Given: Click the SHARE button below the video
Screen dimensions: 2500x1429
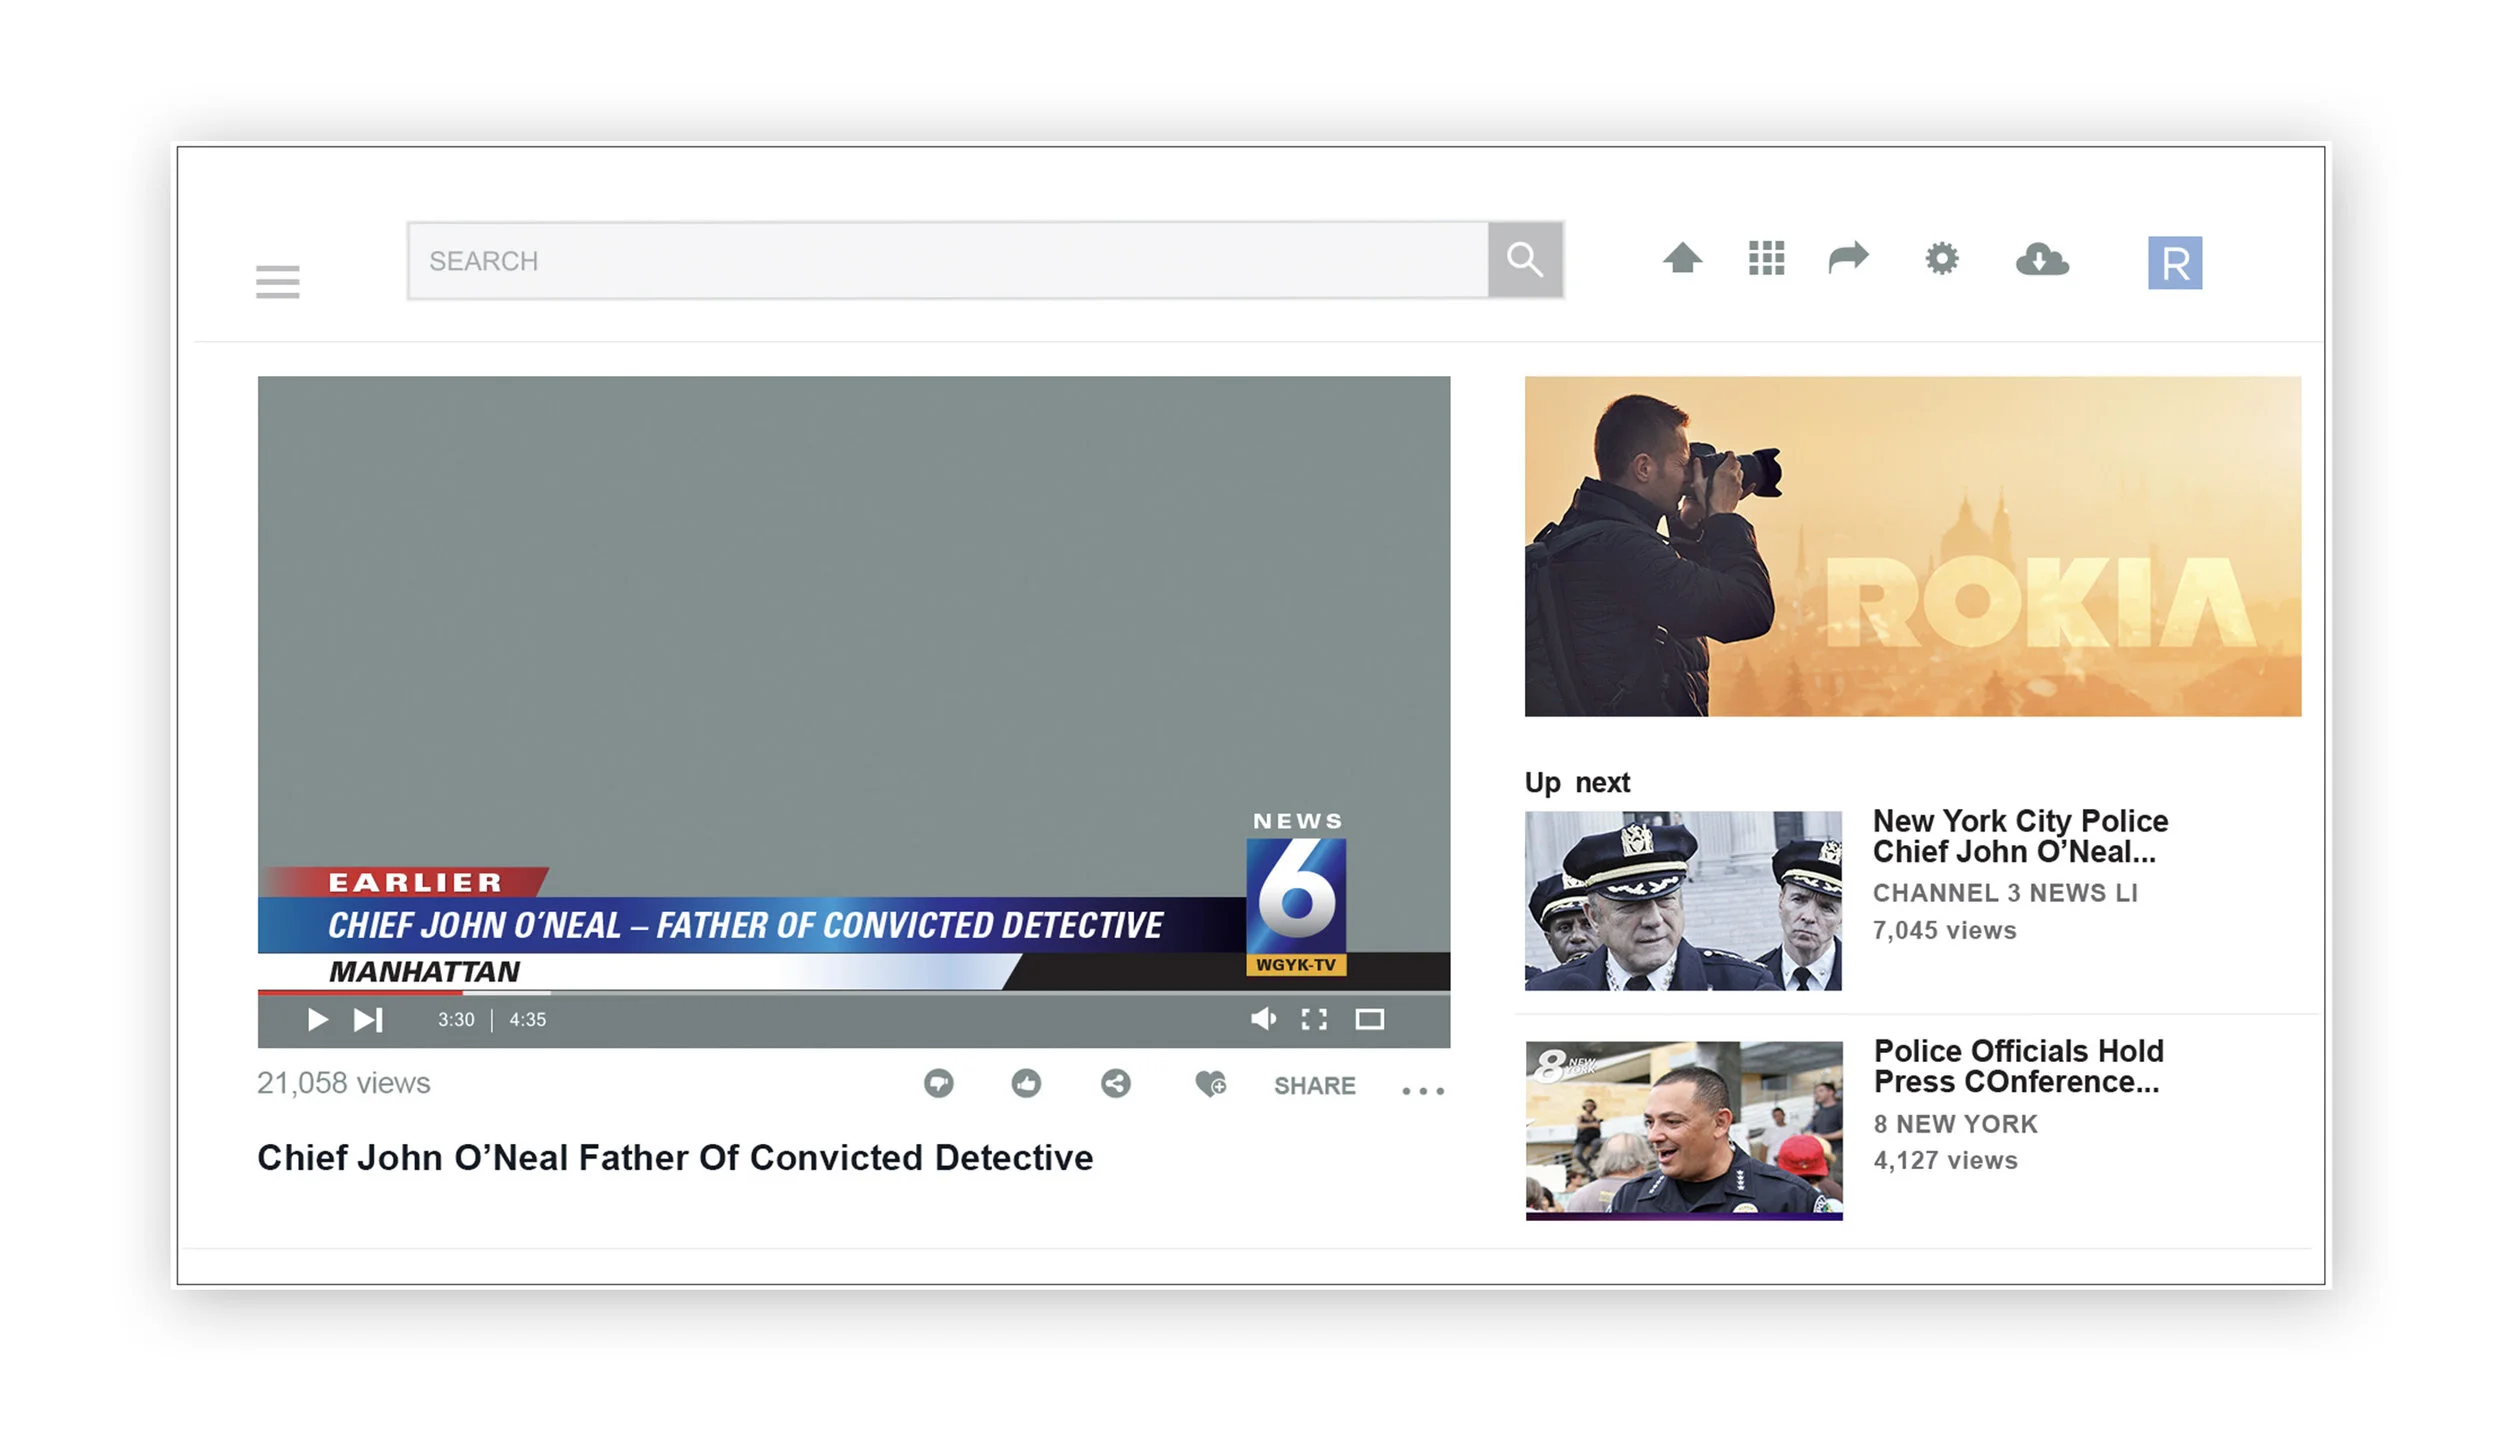Looking at the screenshot, I should pyautogui.click(x=1316, y=1086).
